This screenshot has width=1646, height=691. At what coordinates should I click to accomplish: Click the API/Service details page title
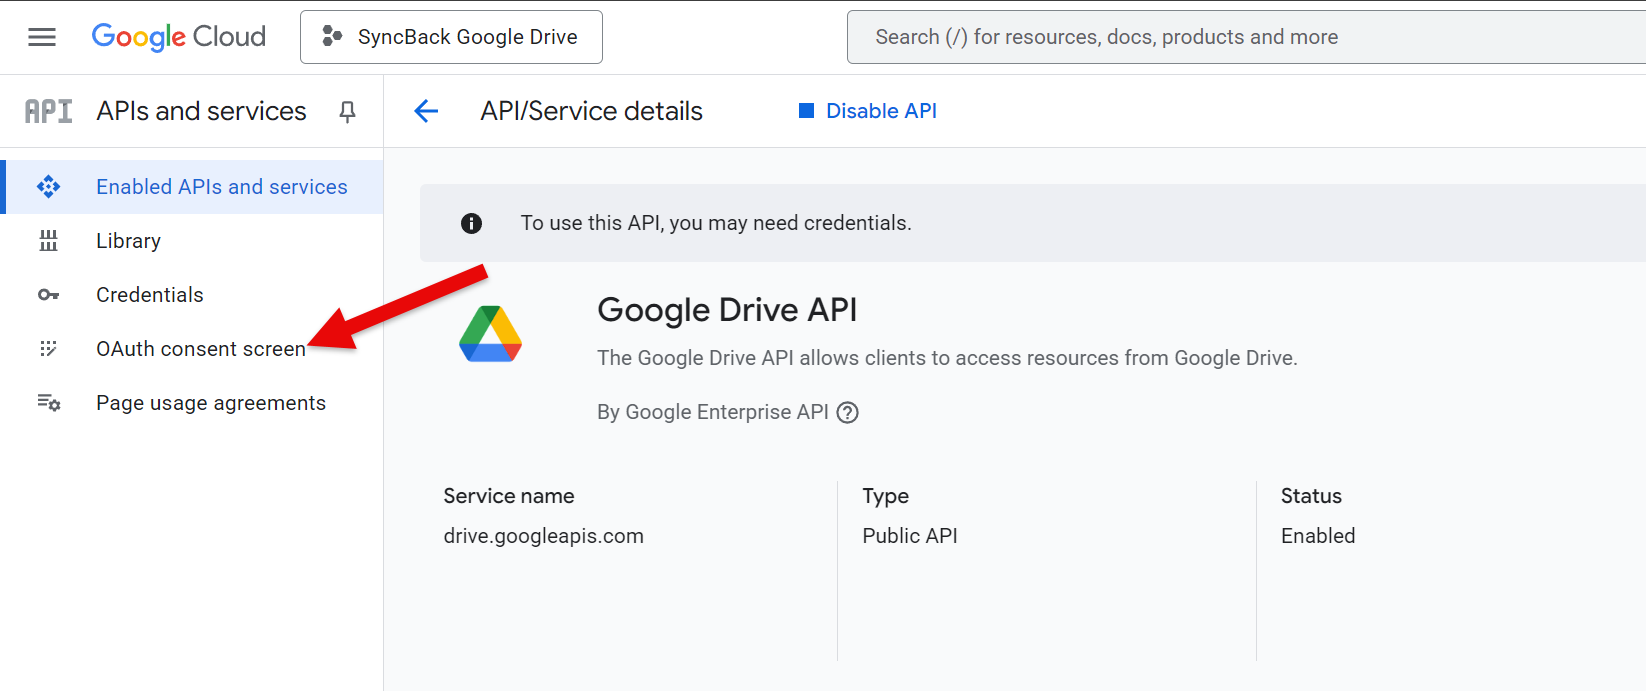tap(592, 111)
